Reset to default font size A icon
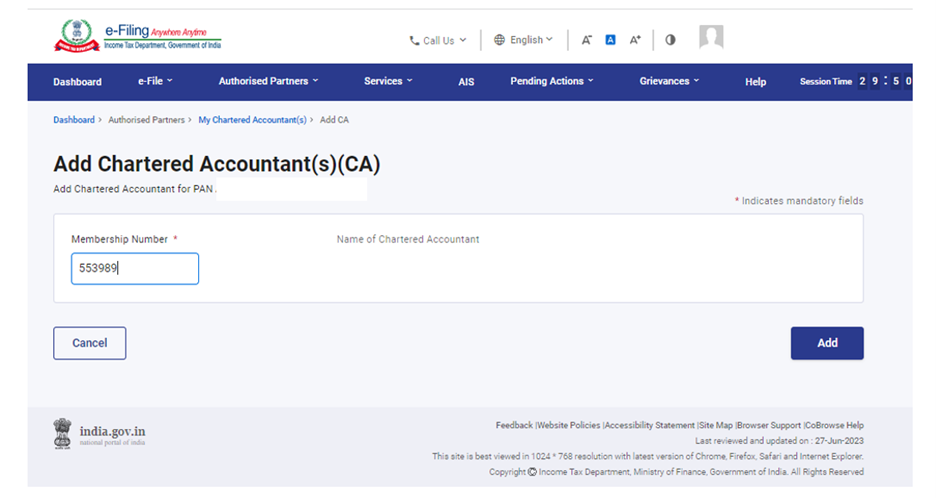 (610, 40)
